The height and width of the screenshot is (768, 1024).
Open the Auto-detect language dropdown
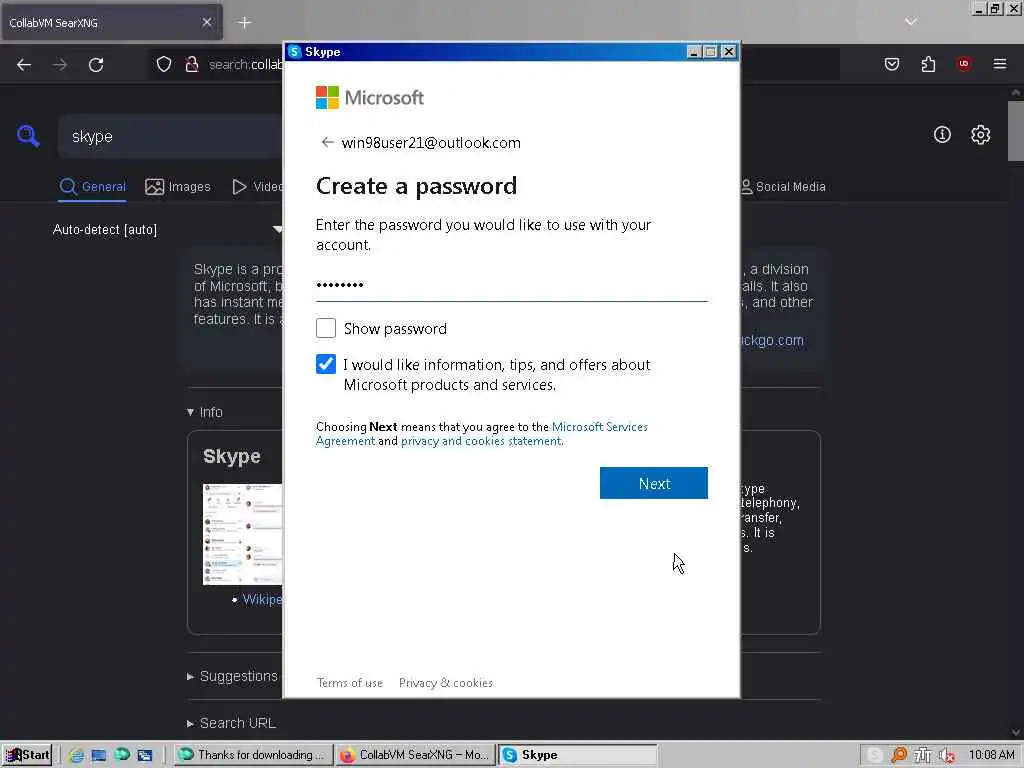[167, 229]
